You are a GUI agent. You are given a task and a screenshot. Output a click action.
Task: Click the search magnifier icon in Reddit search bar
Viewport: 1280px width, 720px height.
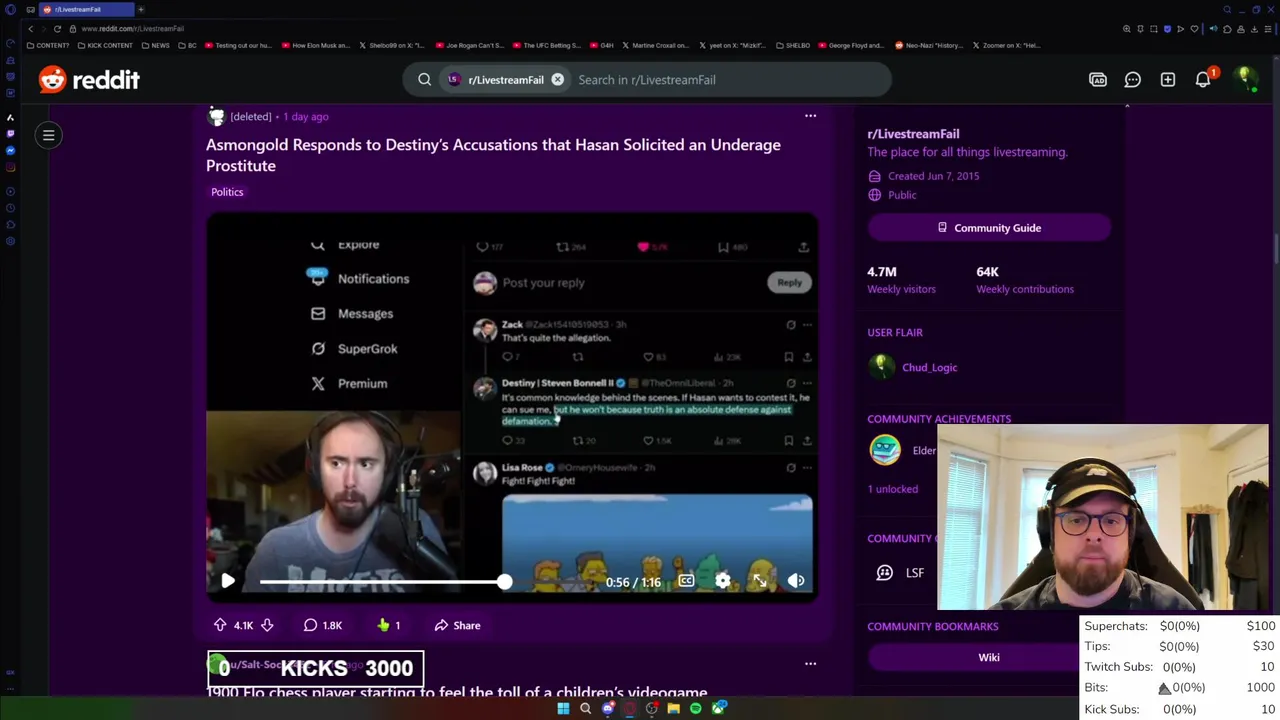425,79
